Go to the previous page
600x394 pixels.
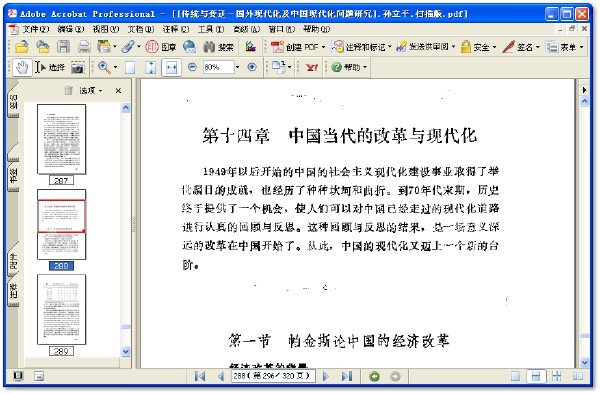coord(221,376)
